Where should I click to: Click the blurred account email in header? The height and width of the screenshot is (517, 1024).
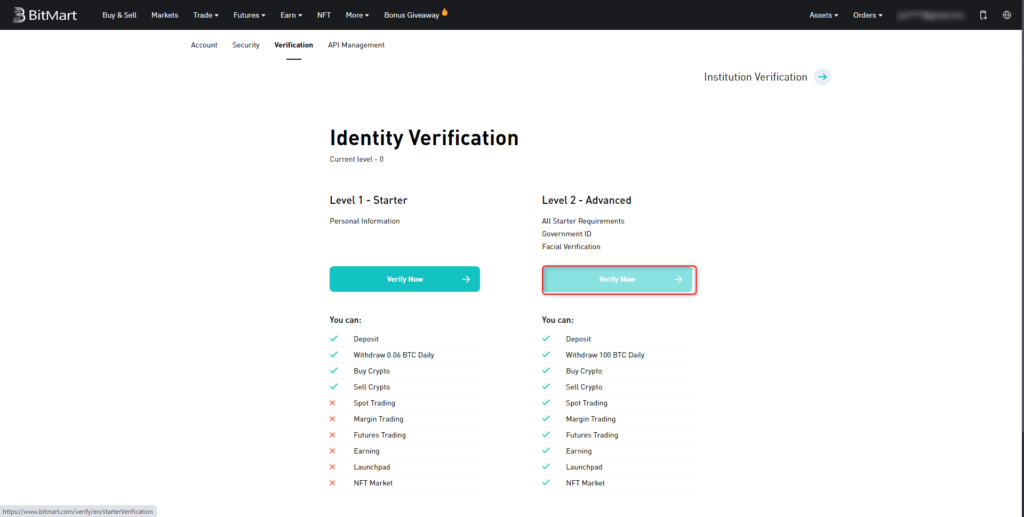(930, 15)
